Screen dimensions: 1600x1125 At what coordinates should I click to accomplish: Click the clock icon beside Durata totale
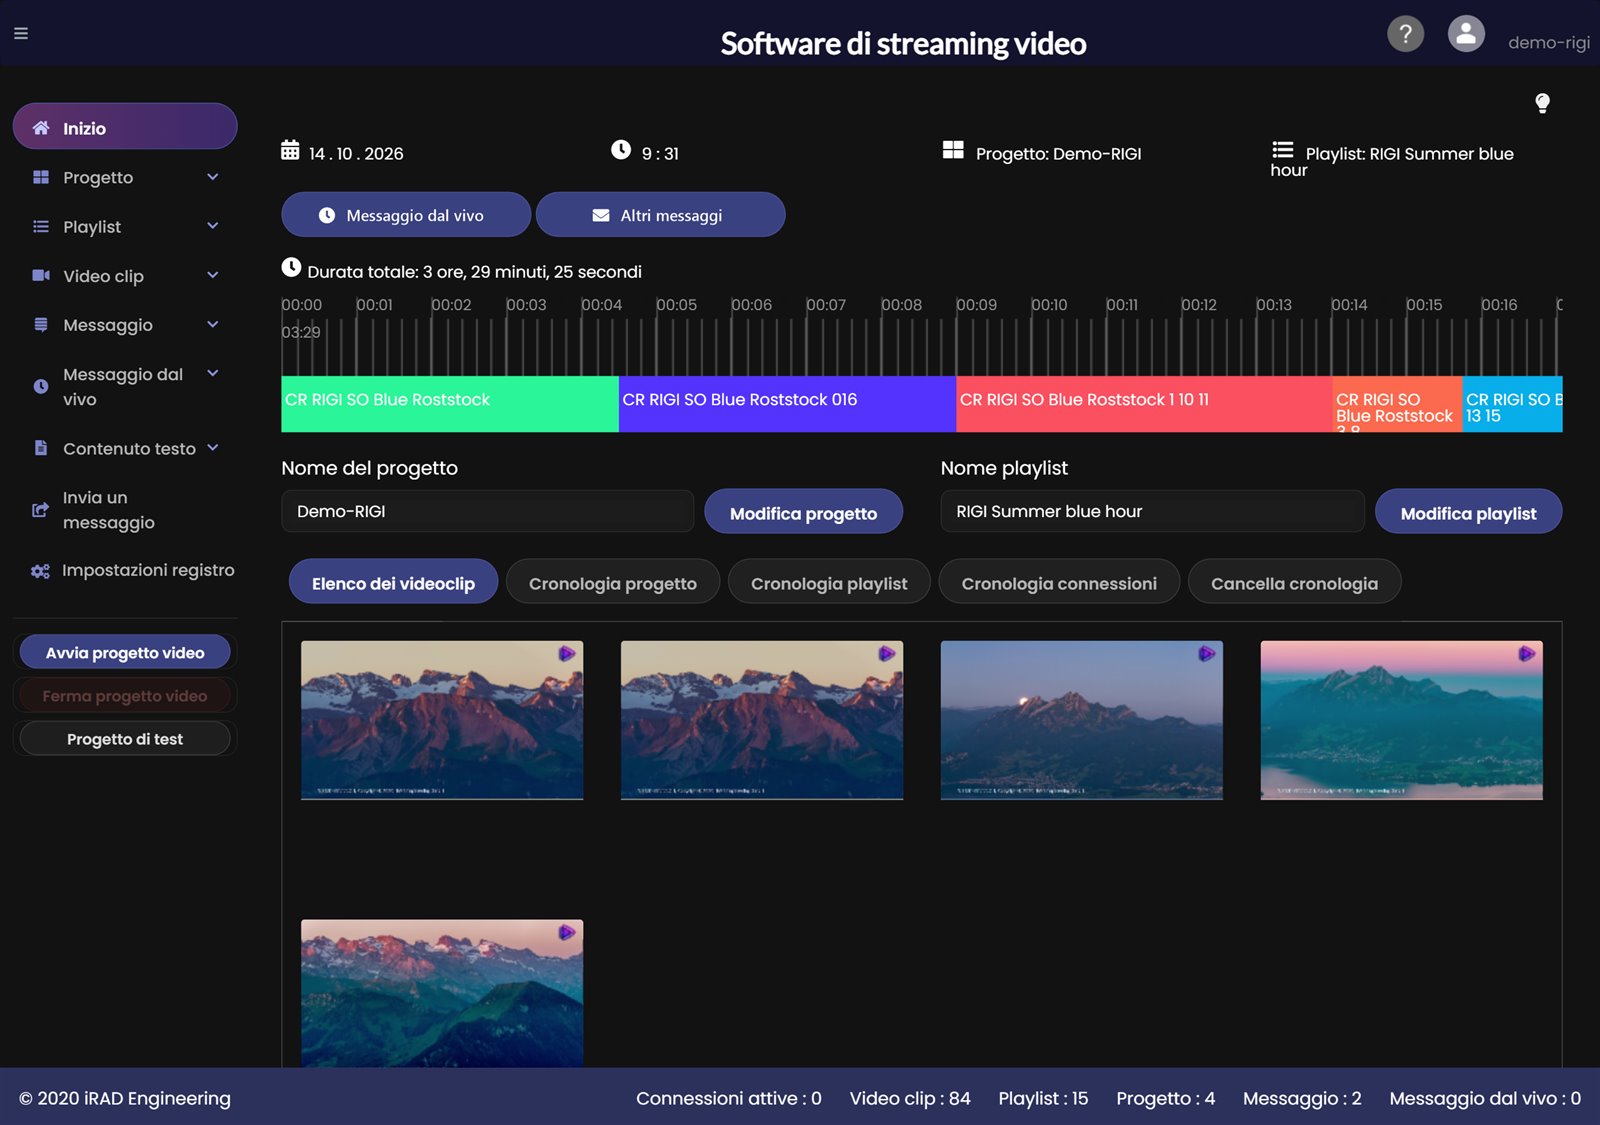tap(291, 267)
